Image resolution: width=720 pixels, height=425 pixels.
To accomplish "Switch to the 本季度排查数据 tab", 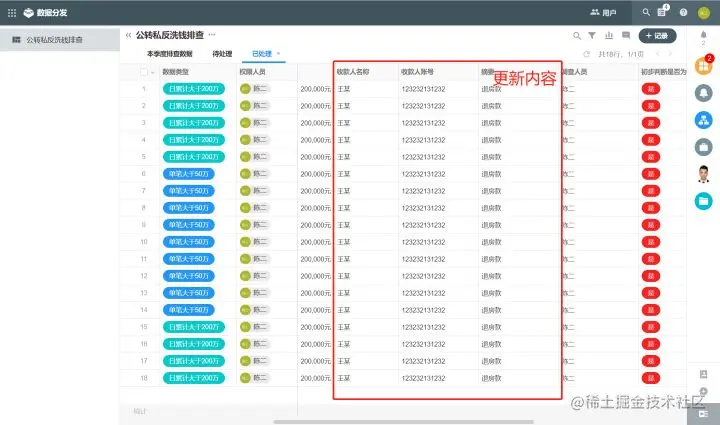I will [x=169, y=54].
